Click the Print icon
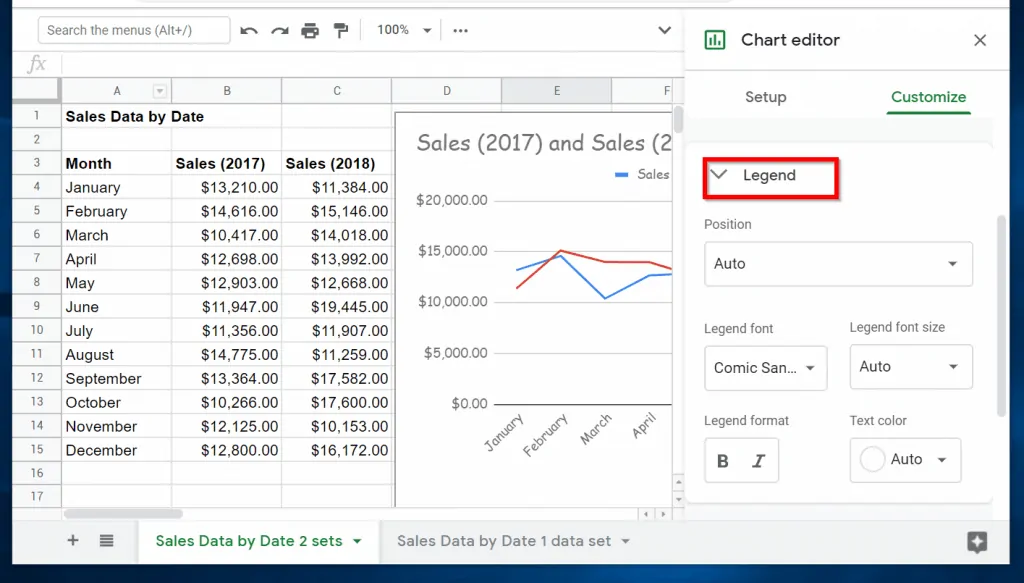The width and height of the screenshot is (1024, 583). click(310, 31)
